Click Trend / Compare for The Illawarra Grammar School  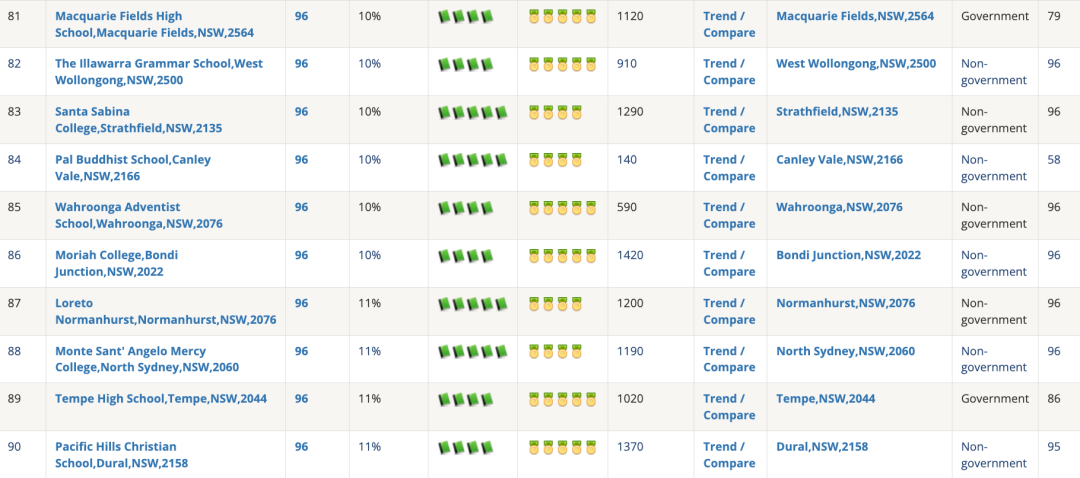729,72
